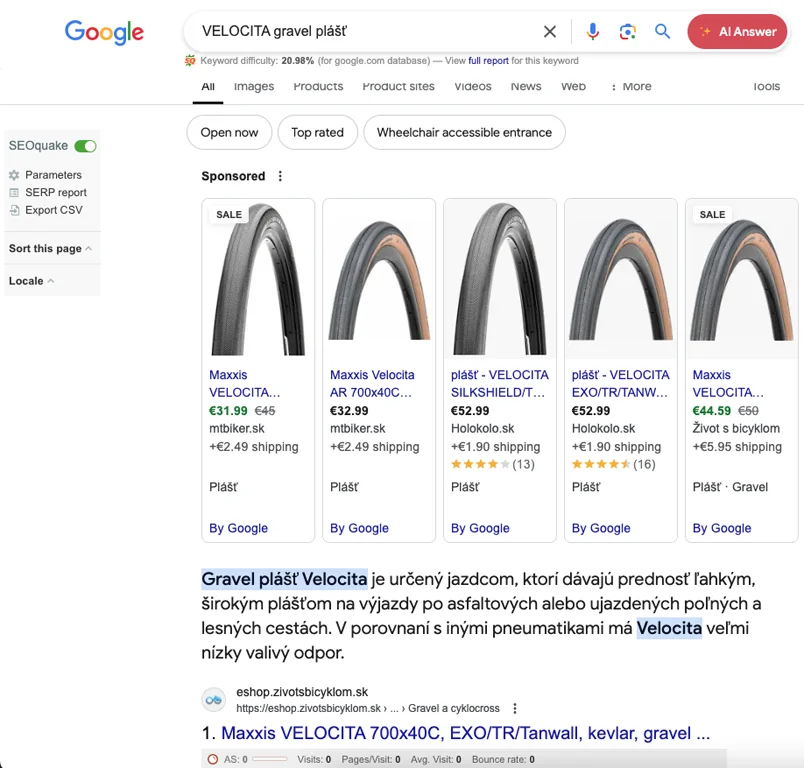Open the first Maxxis VELOCITA €31.99 tire thumbnail
The image size is (804, 768).
(x=258, y=279)
